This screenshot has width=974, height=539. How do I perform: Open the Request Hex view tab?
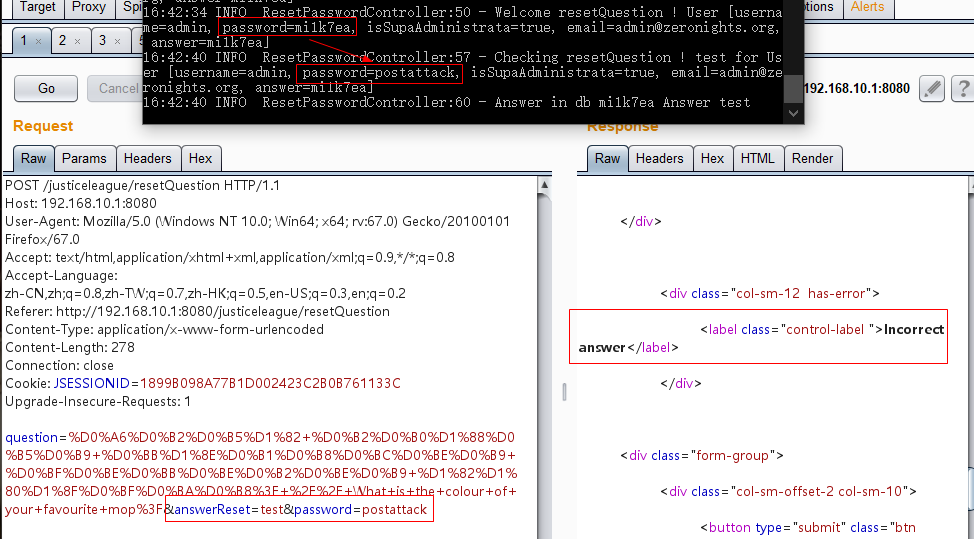200,158
